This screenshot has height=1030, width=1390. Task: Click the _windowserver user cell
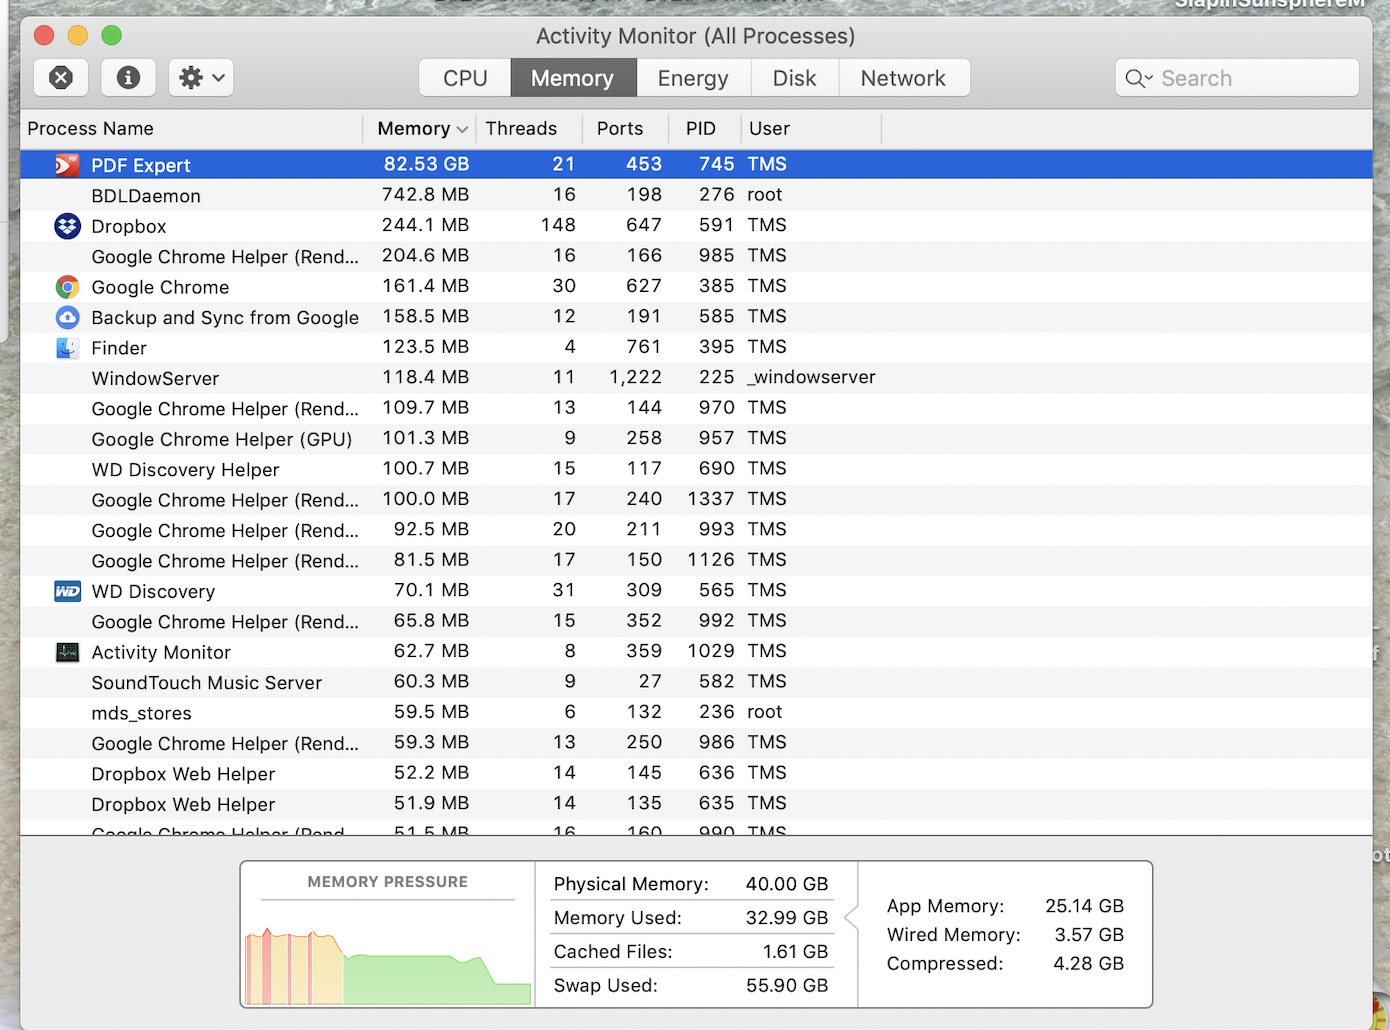[811, 377]
